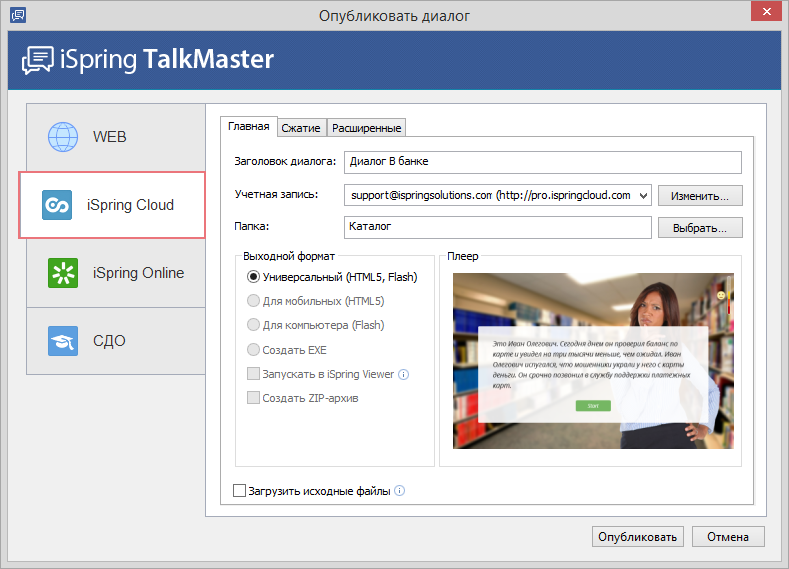Screen dimensions: 789x569
Task: Click the iSpring TalkMaster chat logo
Action: (x=38, y=60)
